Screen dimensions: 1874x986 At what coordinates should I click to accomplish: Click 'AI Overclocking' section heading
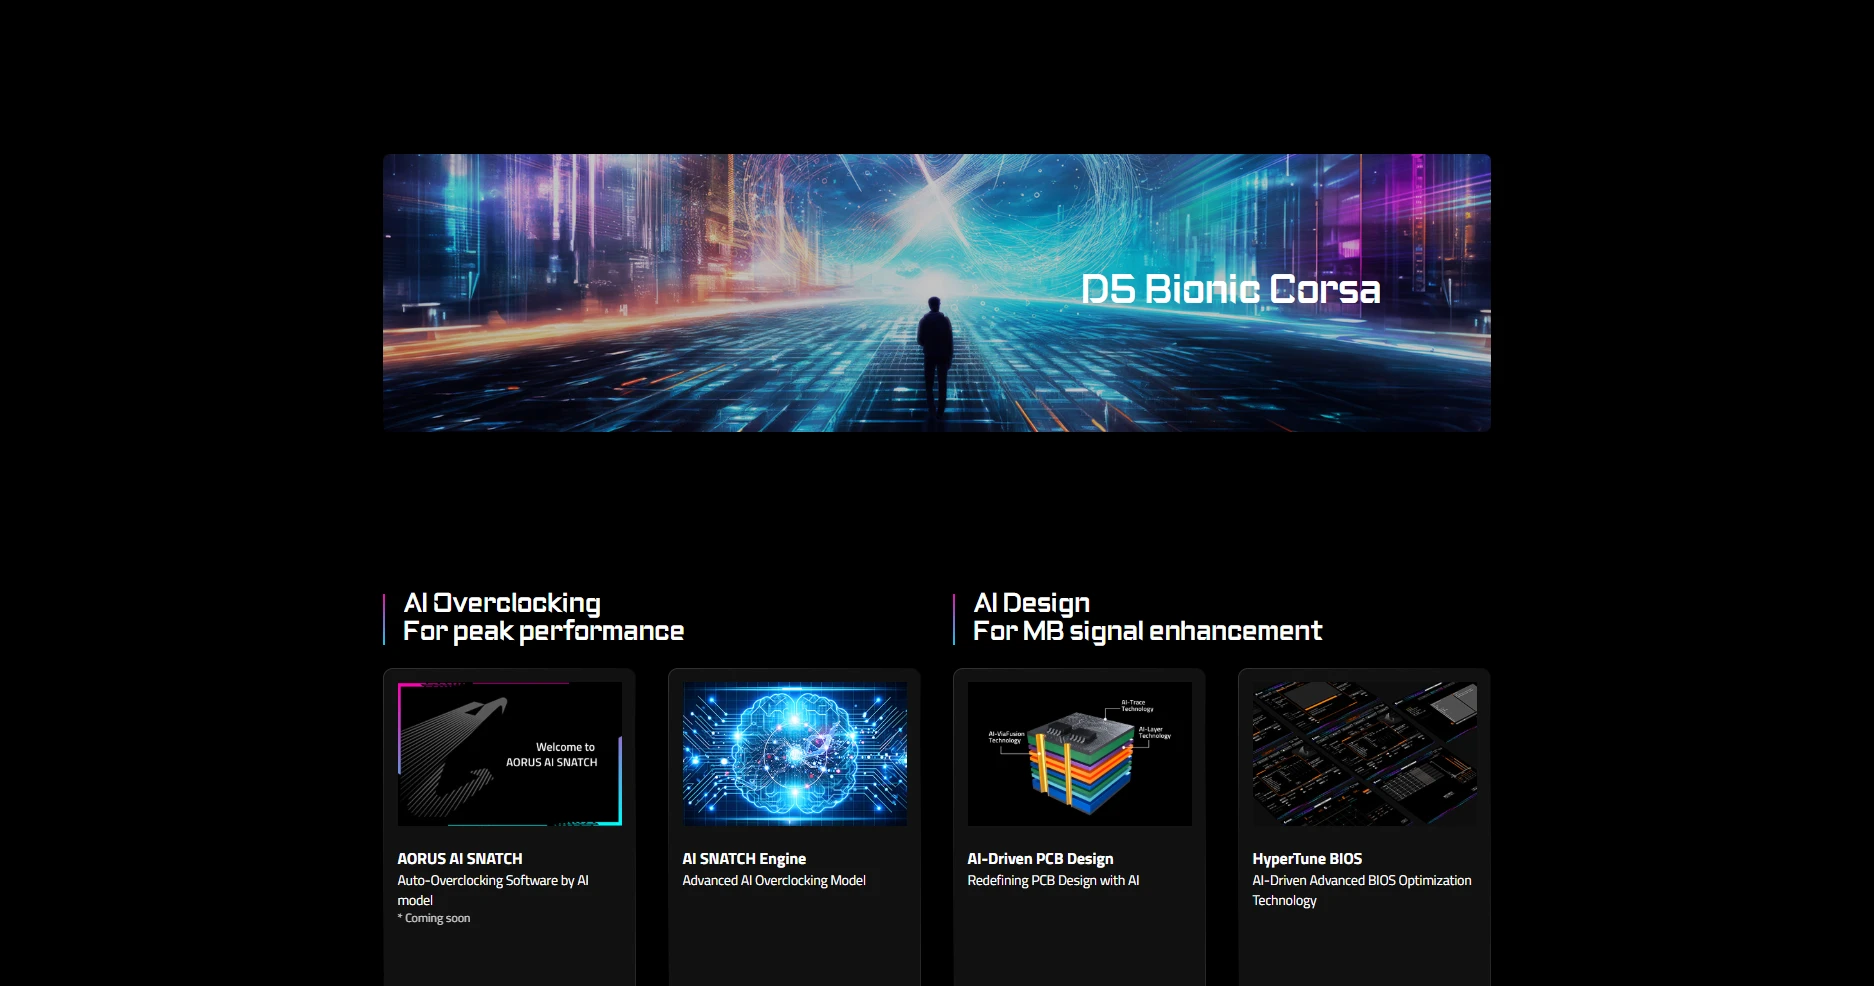coord(502,603)
